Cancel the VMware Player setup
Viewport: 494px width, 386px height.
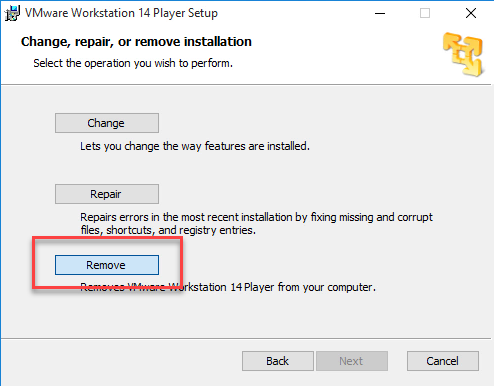[443, 361]
